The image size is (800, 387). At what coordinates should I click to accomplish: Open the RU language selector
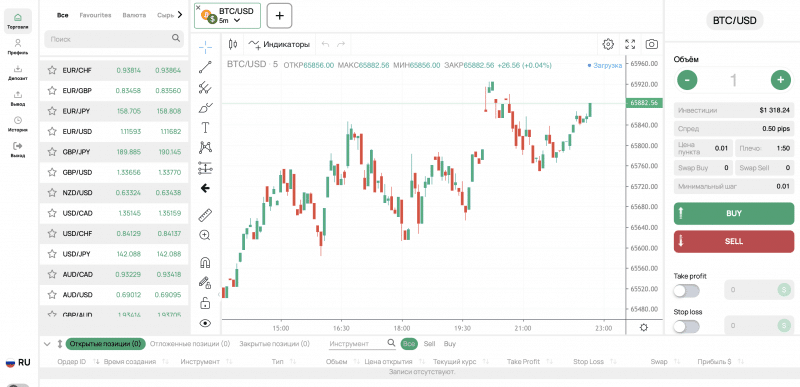(18, 363)
